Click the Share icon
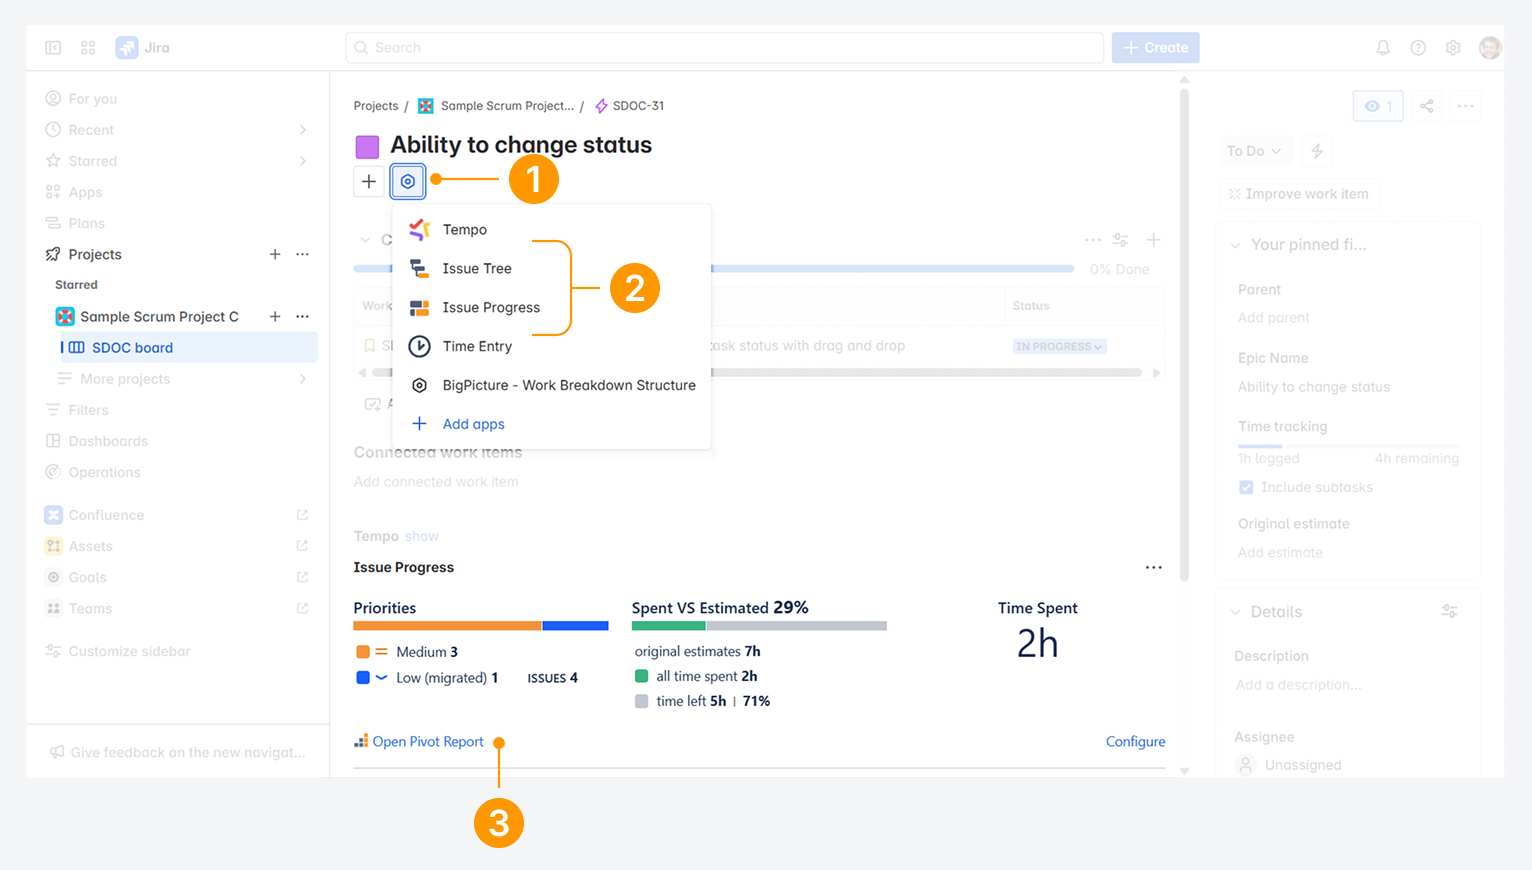Viewport: 1532px width, 870px height. click(x=1427, y=106)
